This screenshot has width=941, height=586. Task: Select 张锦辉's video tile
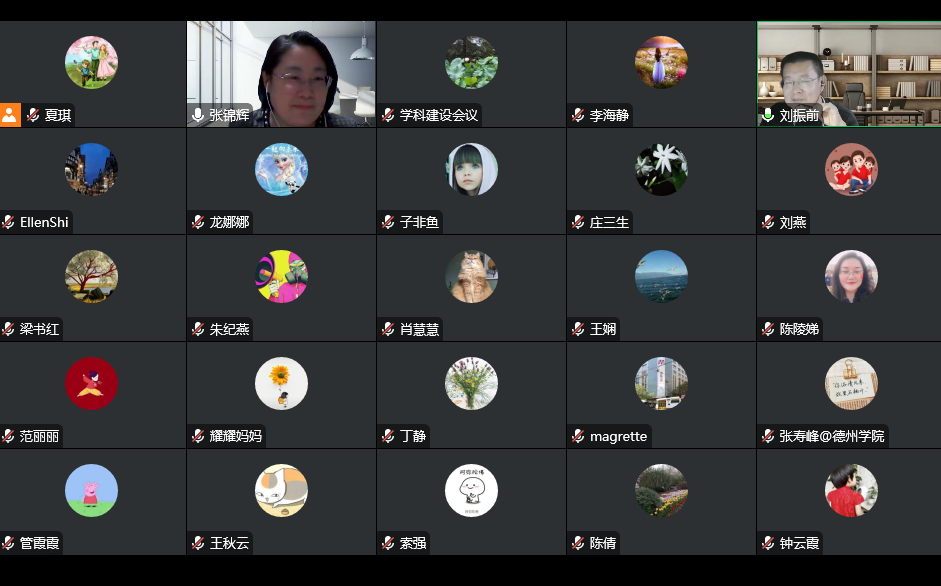tap(281, 74)
